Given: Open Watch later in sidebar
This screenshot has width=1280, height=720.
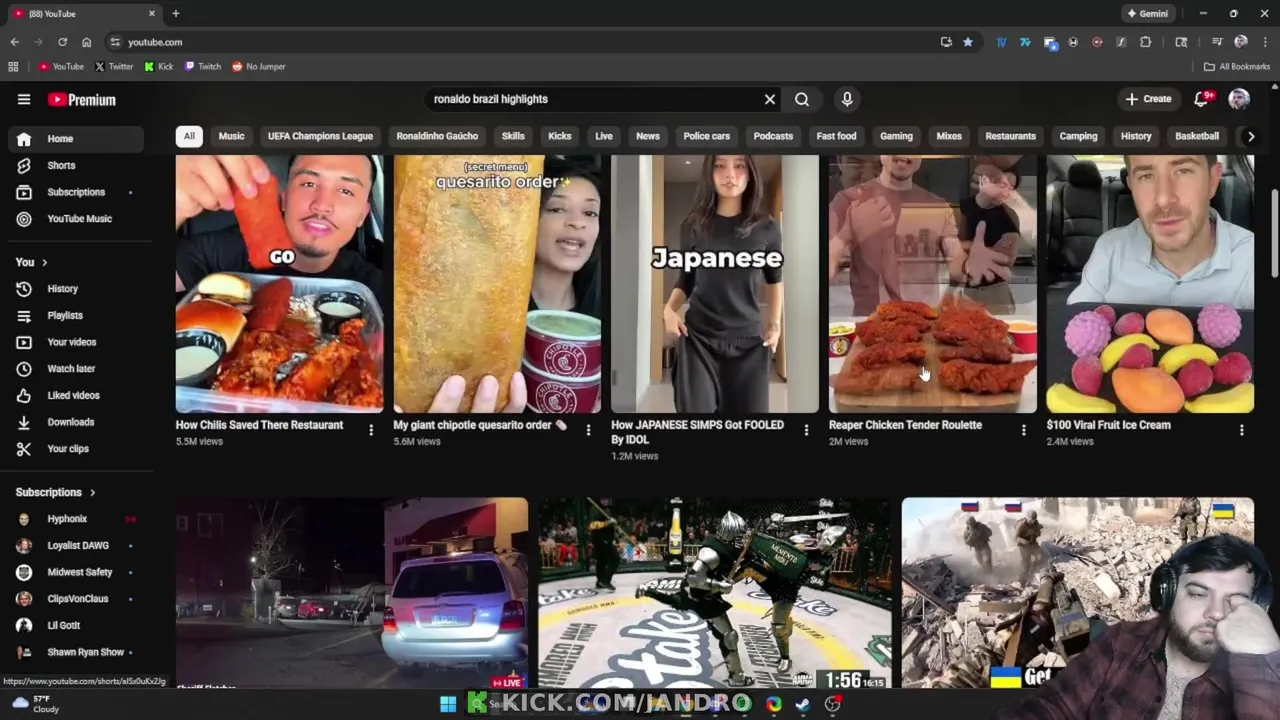Looking at the screenshot, I should [76, 369].
